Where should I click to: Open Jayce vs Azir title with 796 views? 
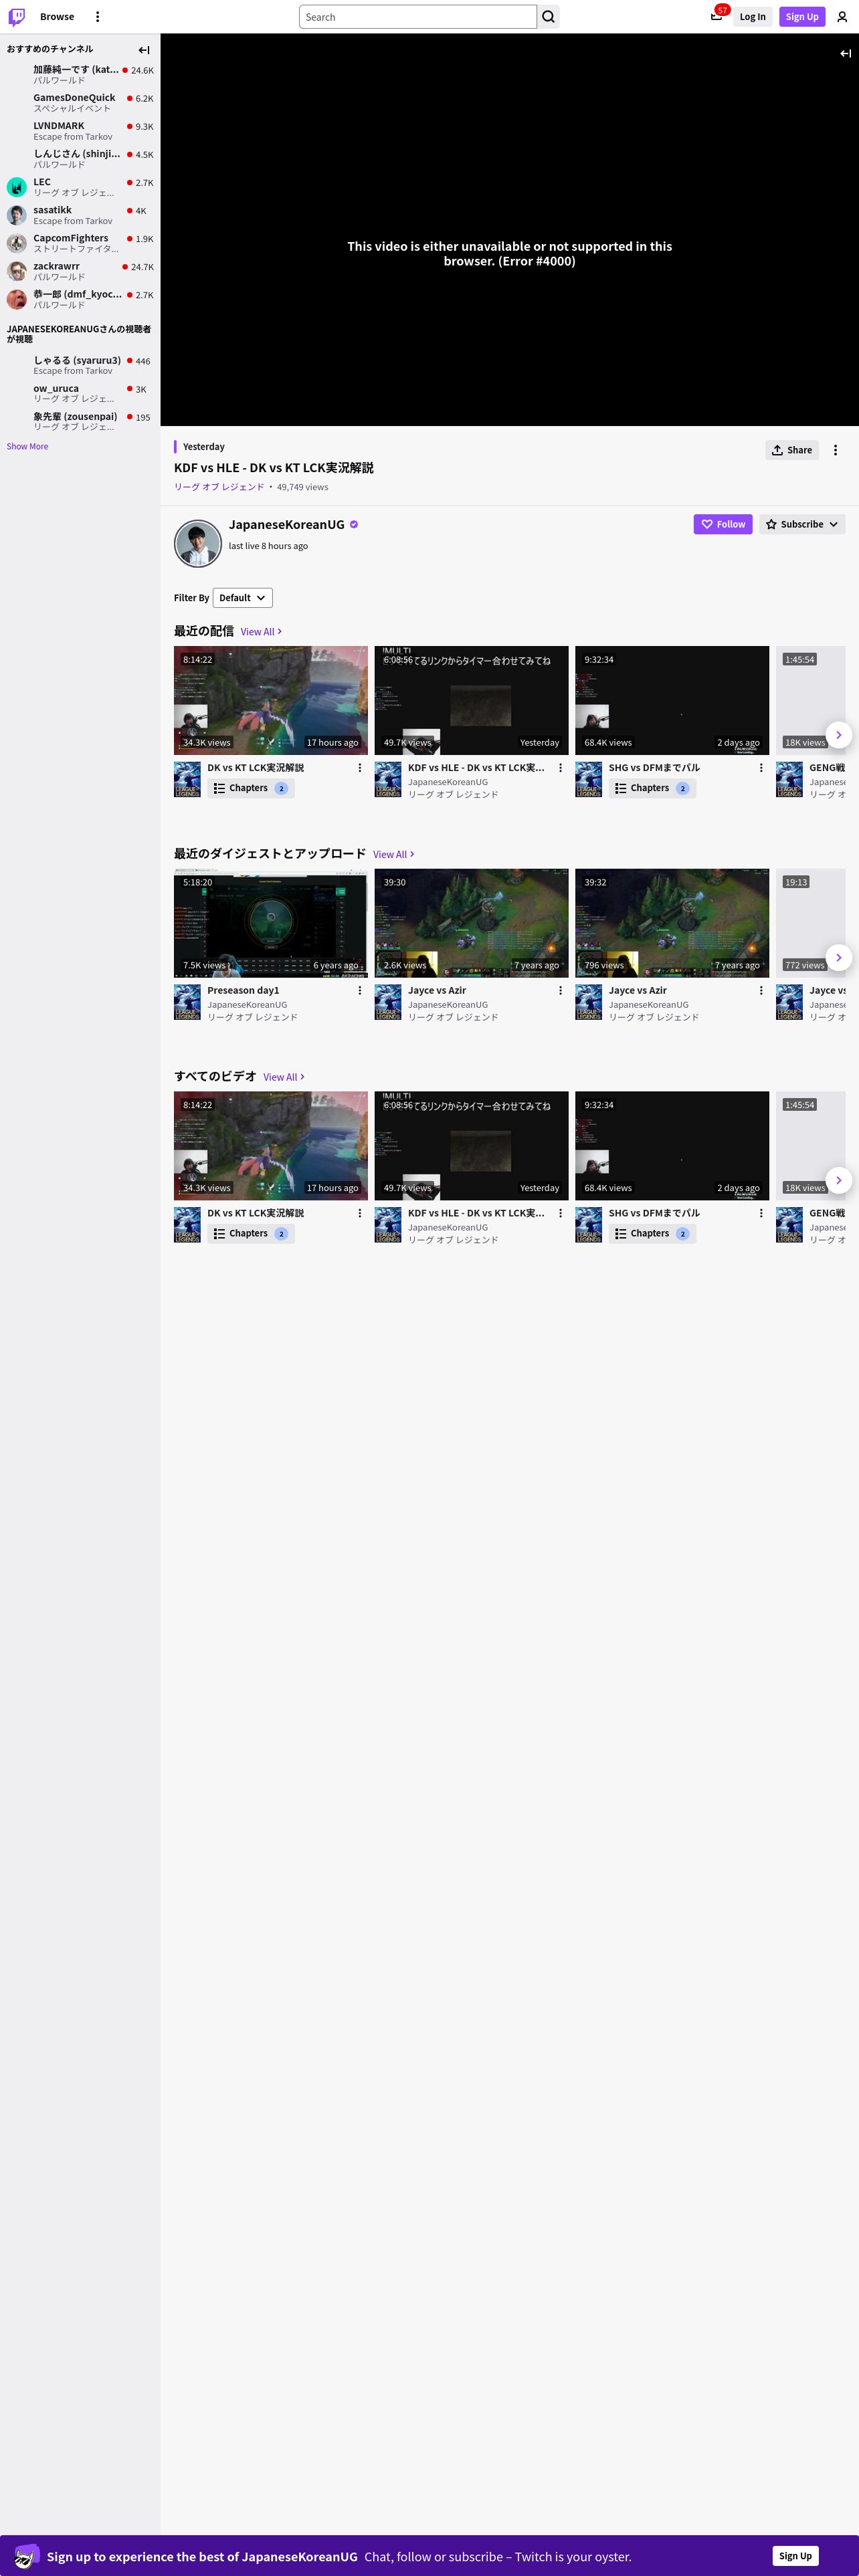pos(638,991)
